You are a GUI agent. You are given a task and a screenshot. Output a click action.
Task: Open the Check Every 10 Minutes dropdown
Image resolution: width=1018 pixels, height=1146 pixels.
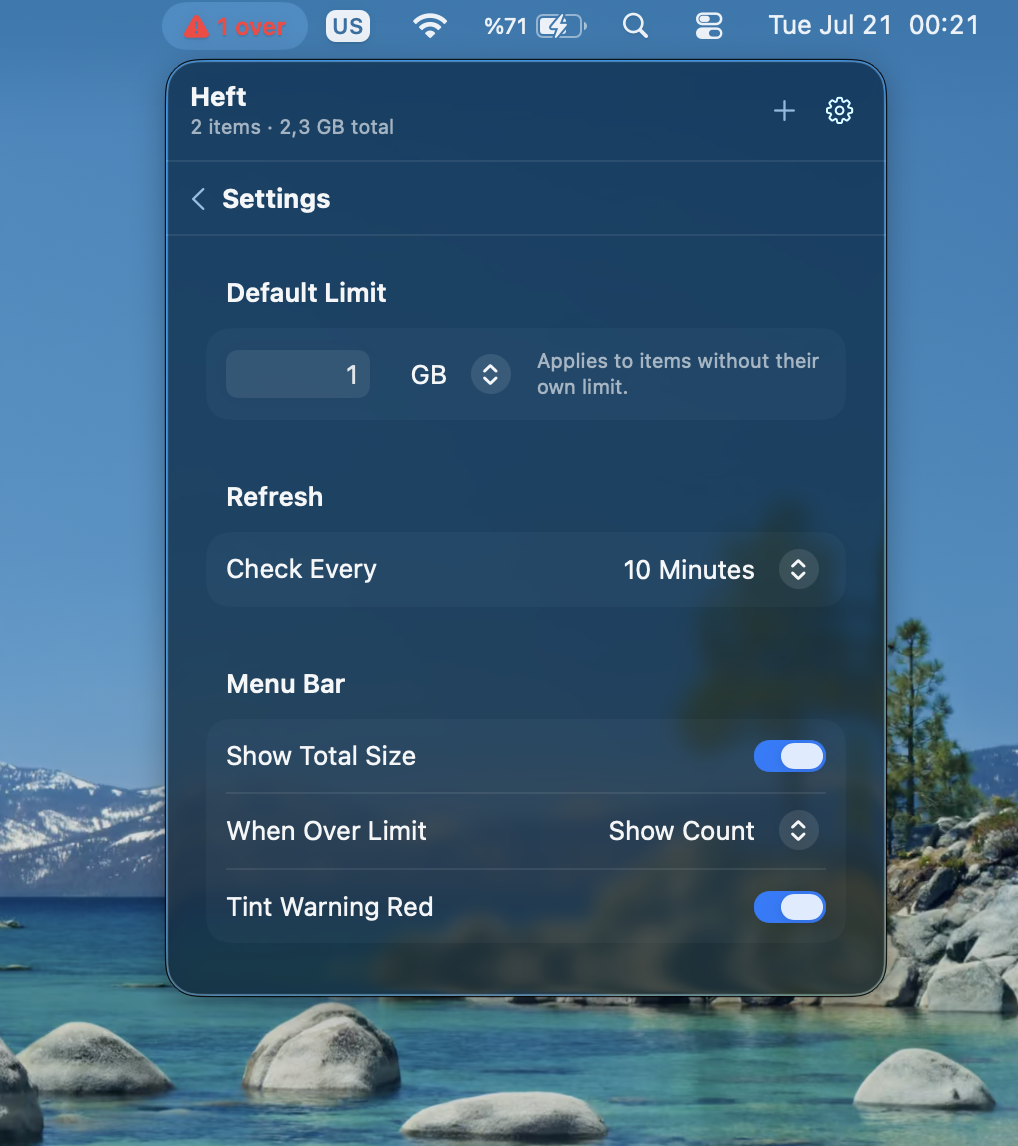coord(720,569)
